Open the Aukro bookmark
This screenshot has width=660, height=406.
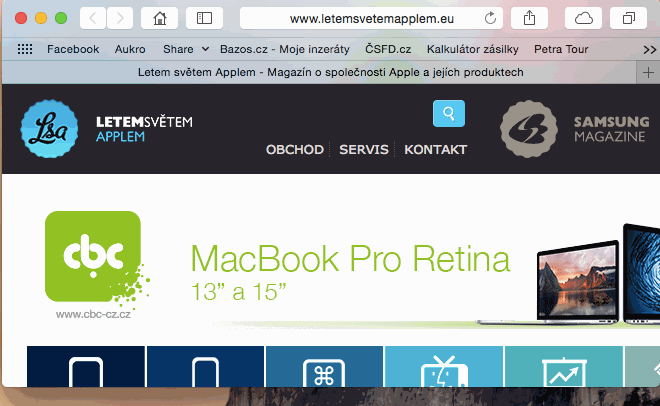[130, 49]
